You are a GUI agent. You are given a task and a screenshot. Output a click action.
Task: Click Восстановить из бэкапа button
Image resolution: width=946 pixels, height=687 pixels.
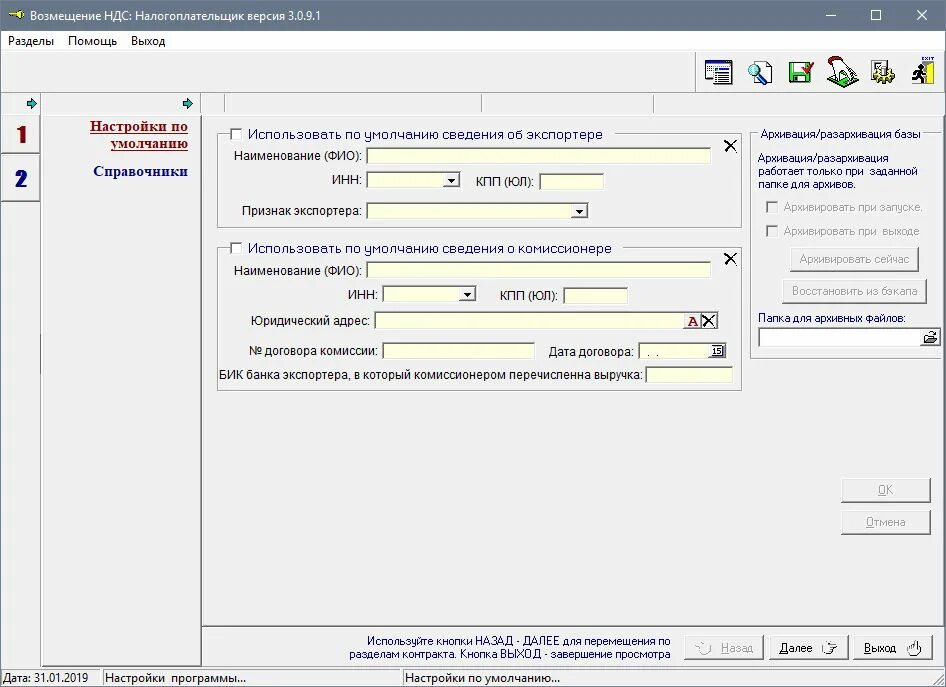pyautogui.click(x=854, y=291)
